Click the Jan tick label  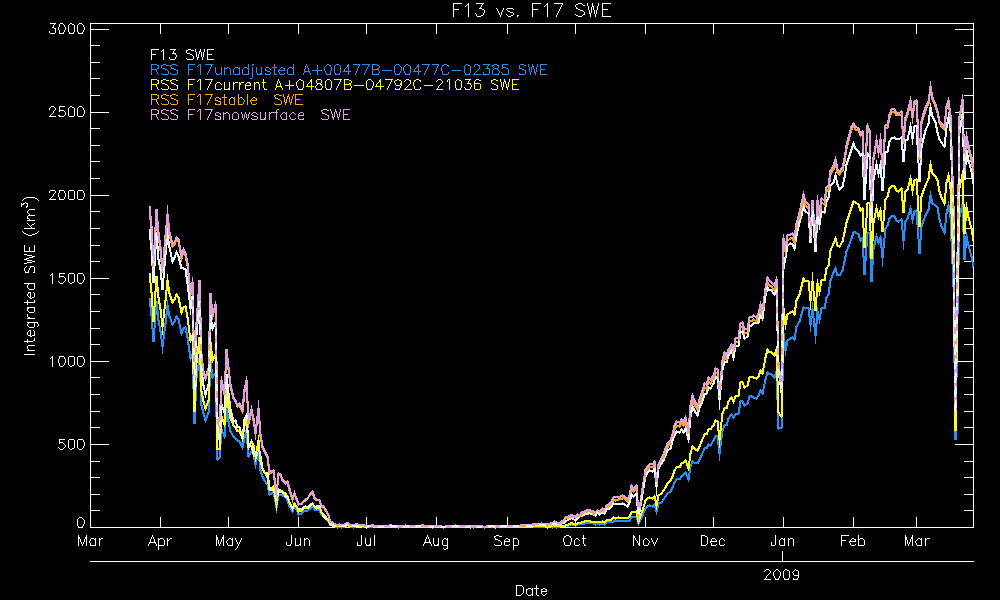coord(782,542)
